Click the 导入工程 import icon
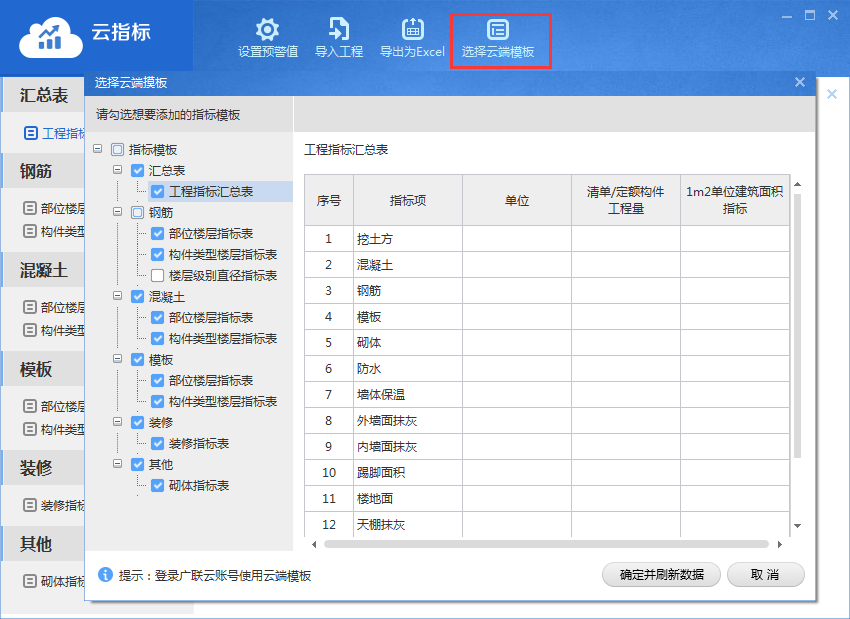 point(339,30)
